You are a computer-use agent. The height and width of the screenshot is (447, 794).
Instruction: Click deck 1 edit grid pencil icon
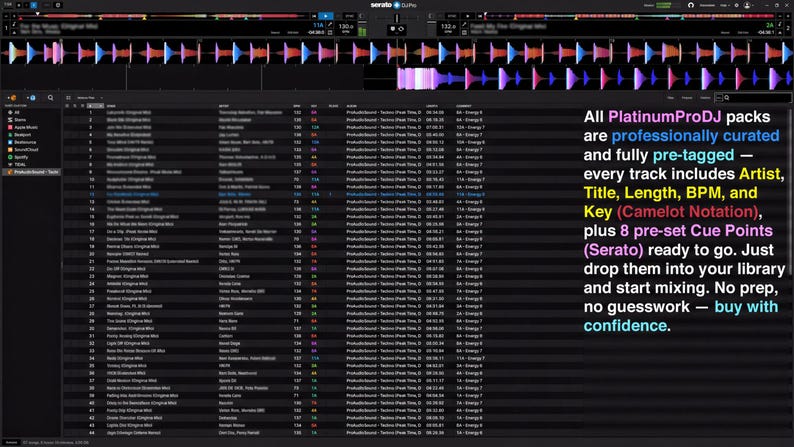click(x=330, y=25)
